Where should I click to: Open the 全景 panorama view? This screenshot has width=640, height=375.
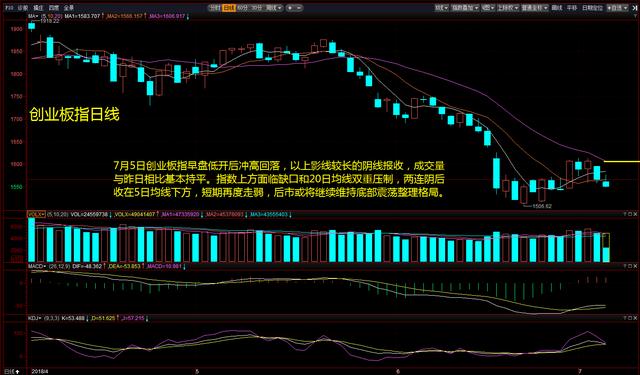[69, 8]
